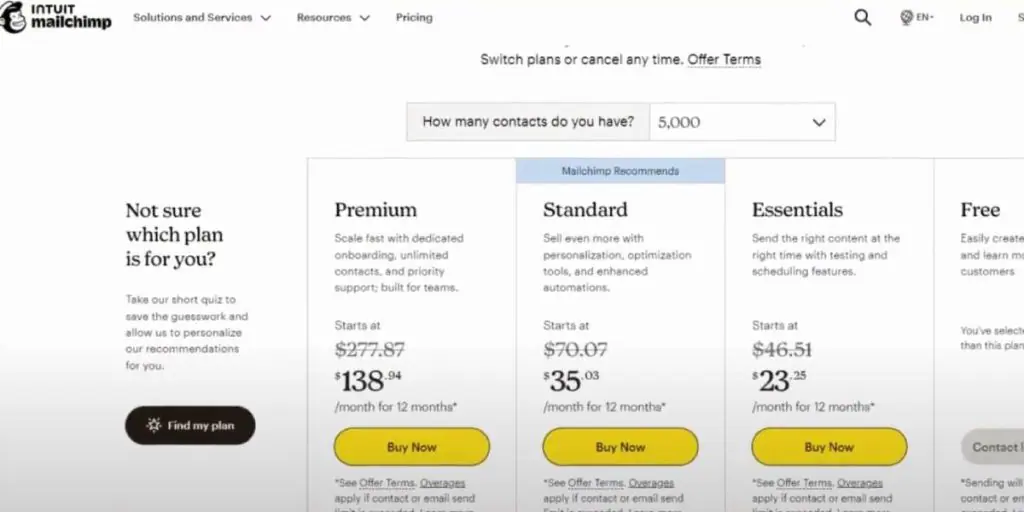Click the sparkle icon in Find my plan
Viewport: 1024px width, 512px height.
pos(154,425)
